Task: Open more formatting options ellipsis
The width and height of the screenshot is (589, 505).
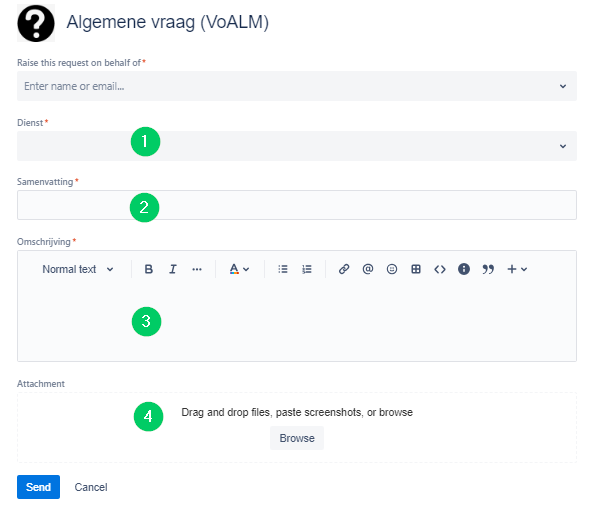Action: pyautogui.click(x=197, y=269)
